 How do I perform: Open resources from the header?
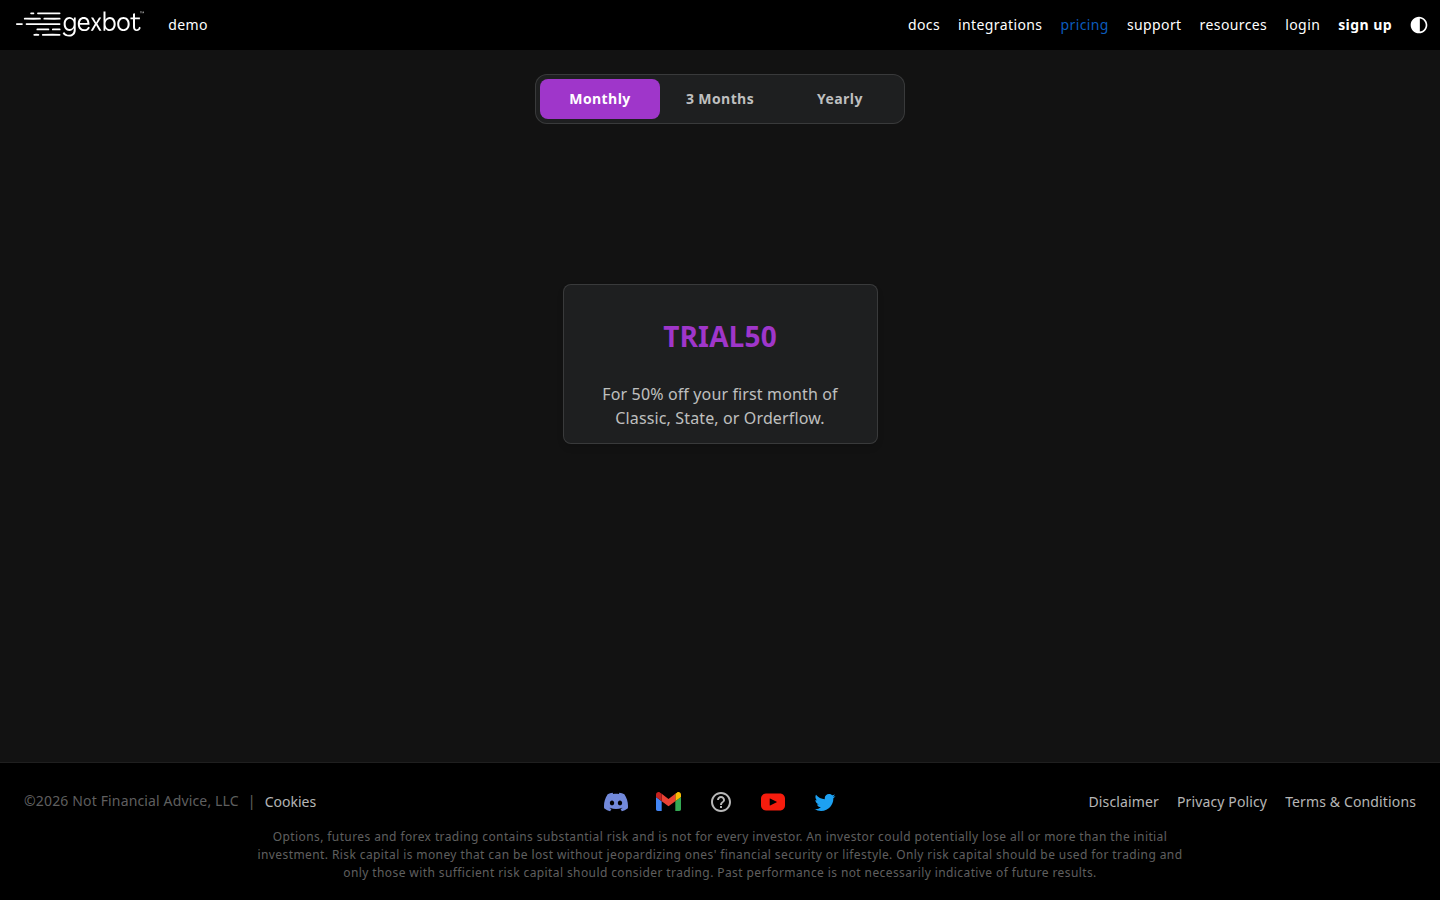1233,25
